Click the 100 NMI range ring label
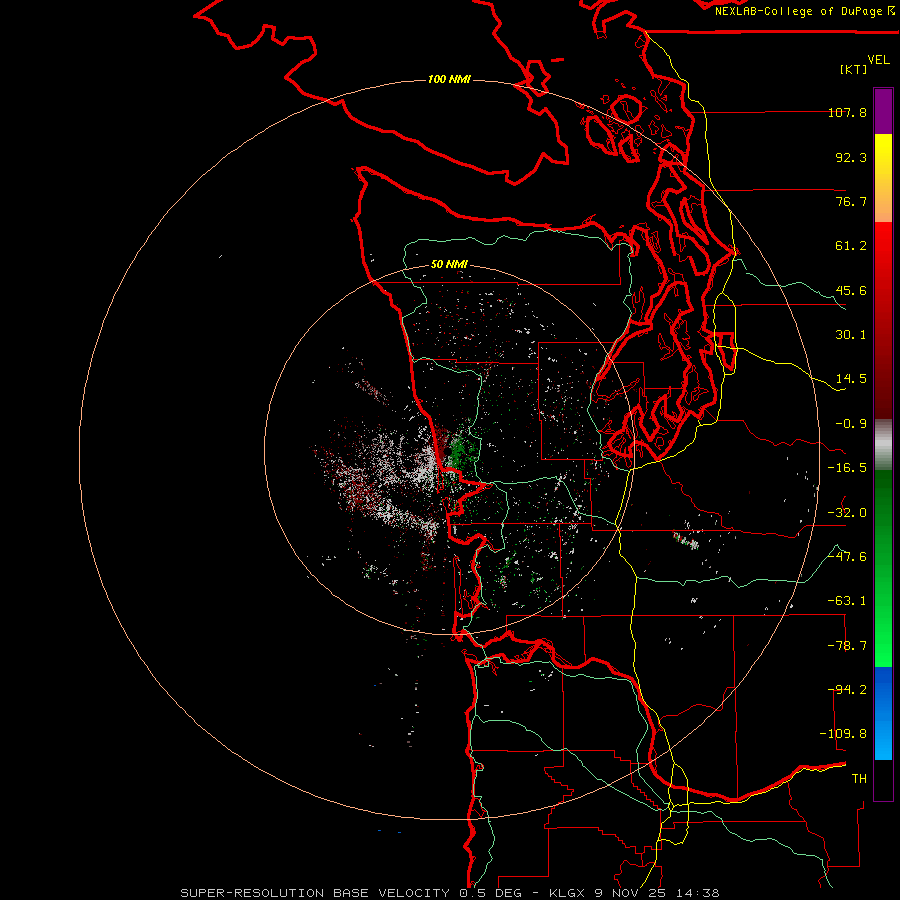 pyautogui.click(x=449, y=79)
